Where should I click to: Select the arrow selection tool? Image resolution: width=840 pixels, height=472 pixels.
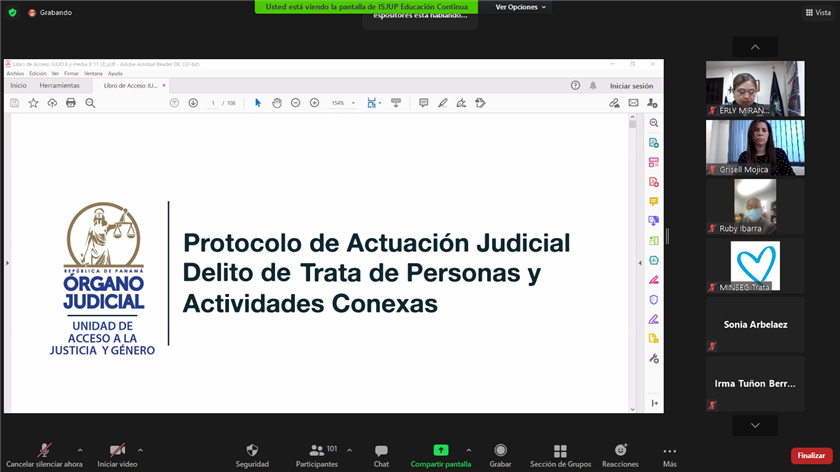(258, 103)
